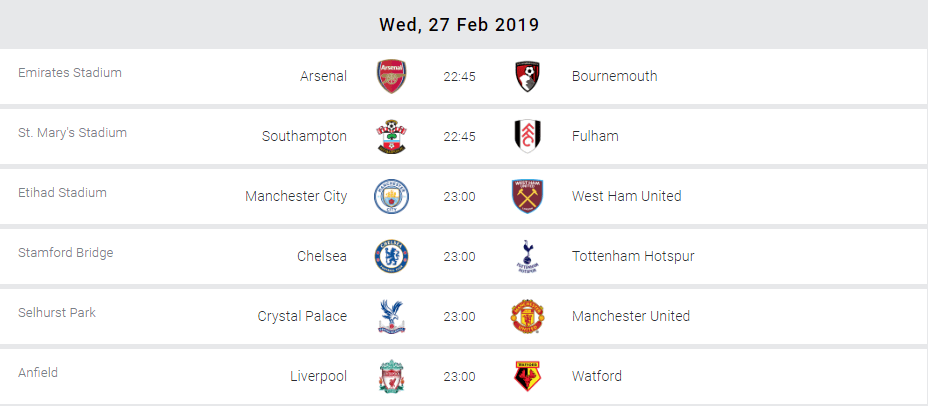Click the West Ham United crest
The image size is (928, 406).
coord(526,196)
